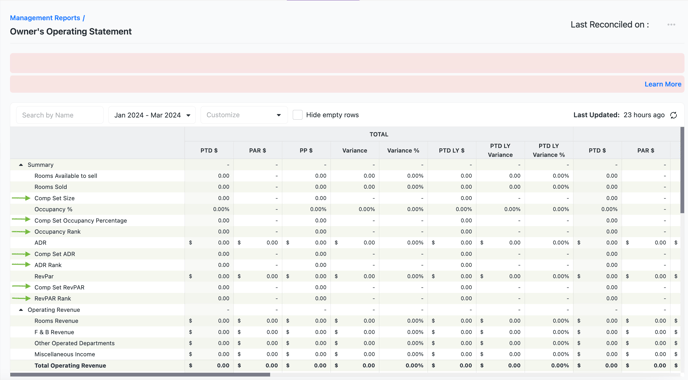Image resolution: width=688 pixels, height=380 pixels.
Task: Click the first PAR $ column header
Action: [258, 151]
